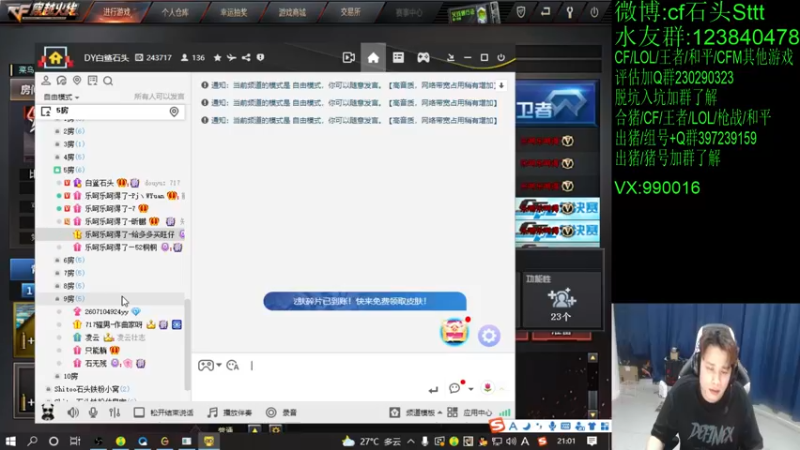Click the green signal bars indicator
Viewport: 800px width, 450px height.
click(505, 412)
